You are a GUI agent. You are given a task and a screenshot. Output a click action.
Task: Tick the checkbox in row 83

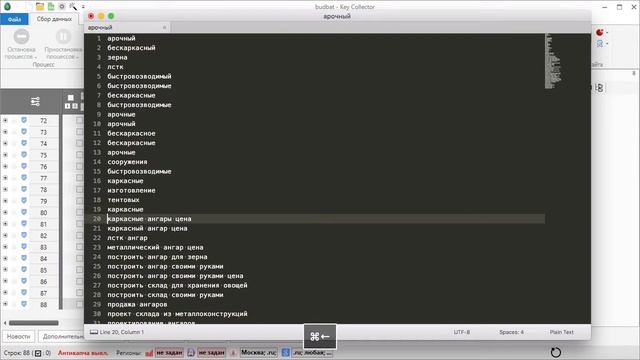click(79, 247)
